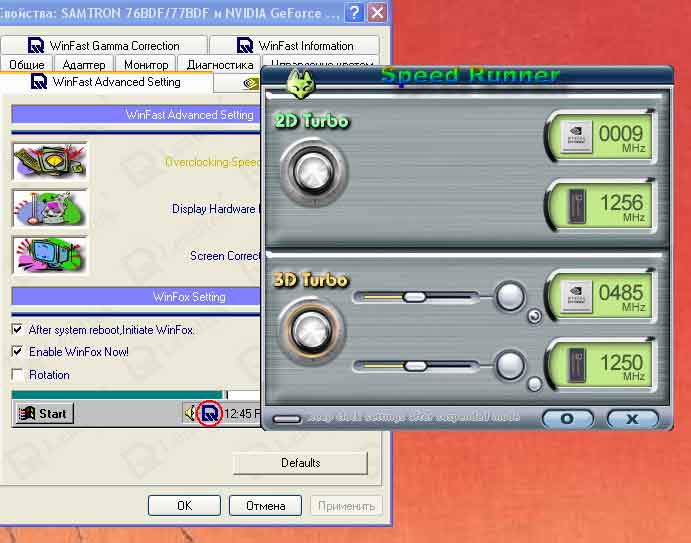The image size is (691, 543).
Task: Click the 2D Turbo core clock chip icon
Action: click(x=576, y=137)
